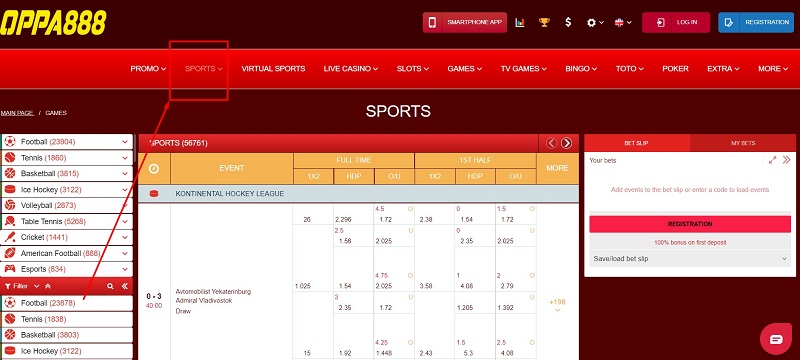The height and width of the screenshot is (360, 800).
Task: Click the 100% bonus on first deposit link
Action: (690, 242)
